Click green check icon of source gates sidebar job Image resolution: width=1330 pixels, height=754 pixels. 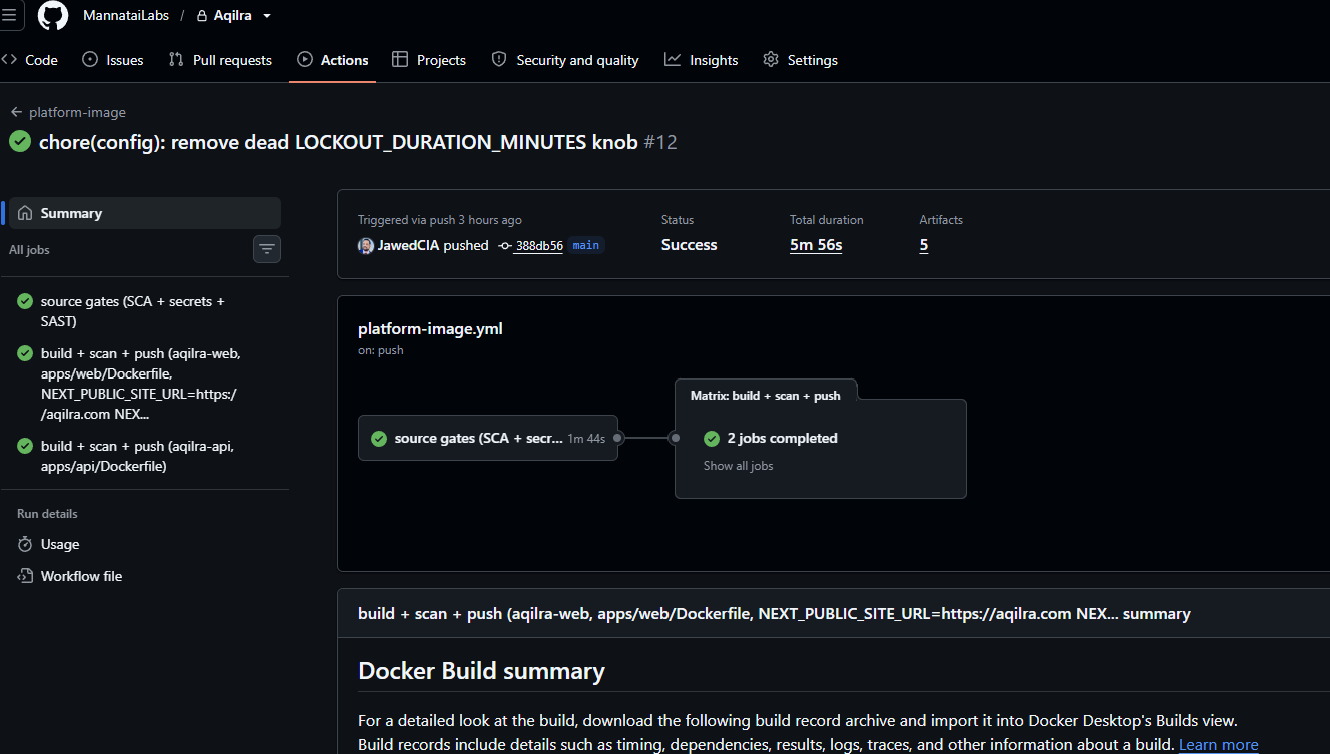25,301
